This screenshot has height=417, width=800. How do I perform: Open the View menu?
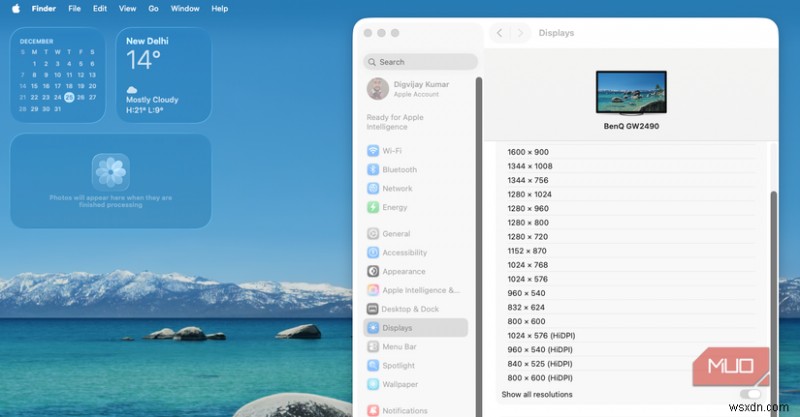128,9
